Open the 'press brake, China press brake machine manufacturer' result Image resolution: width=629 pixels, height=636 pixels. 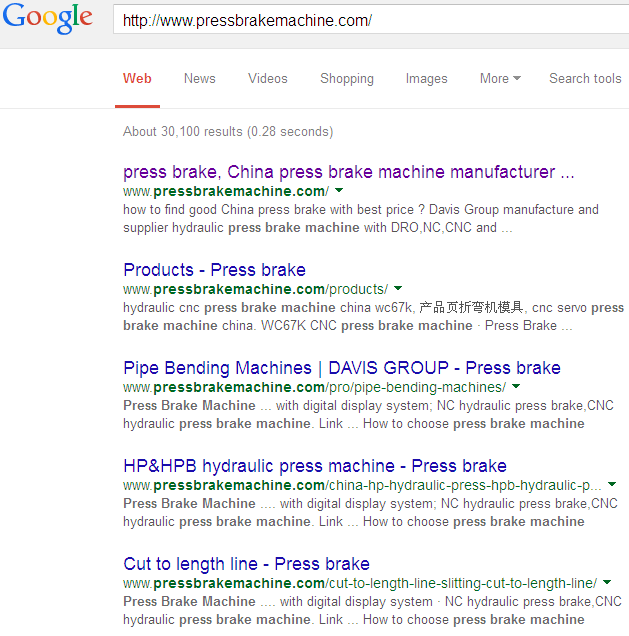(x=349, y=172)
